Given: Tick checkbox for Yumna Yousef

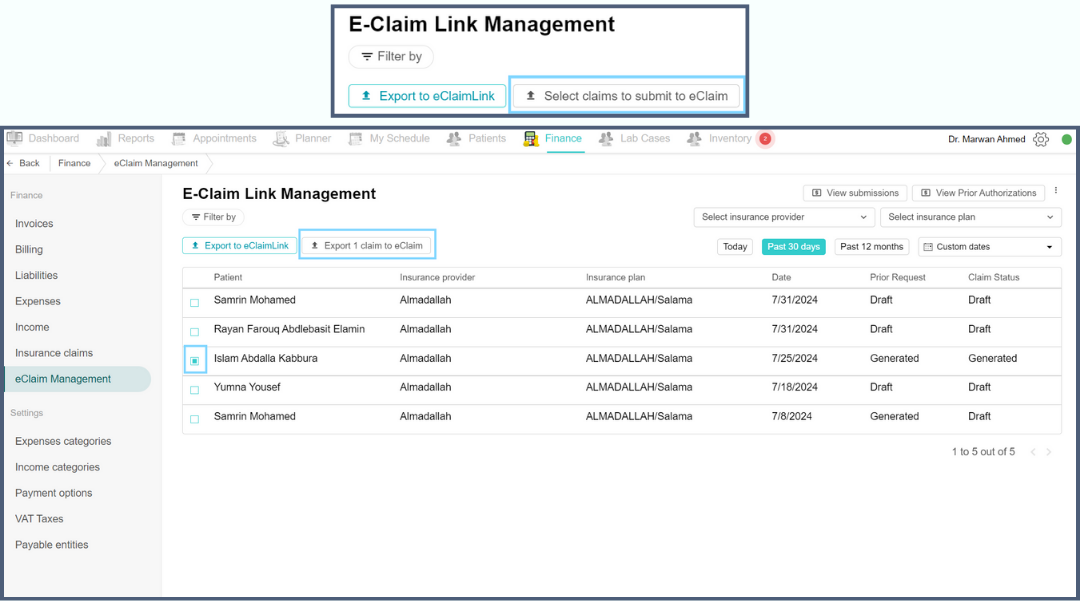Looking at the screenshot, I should pyautogui.click(x=194, y=390).
